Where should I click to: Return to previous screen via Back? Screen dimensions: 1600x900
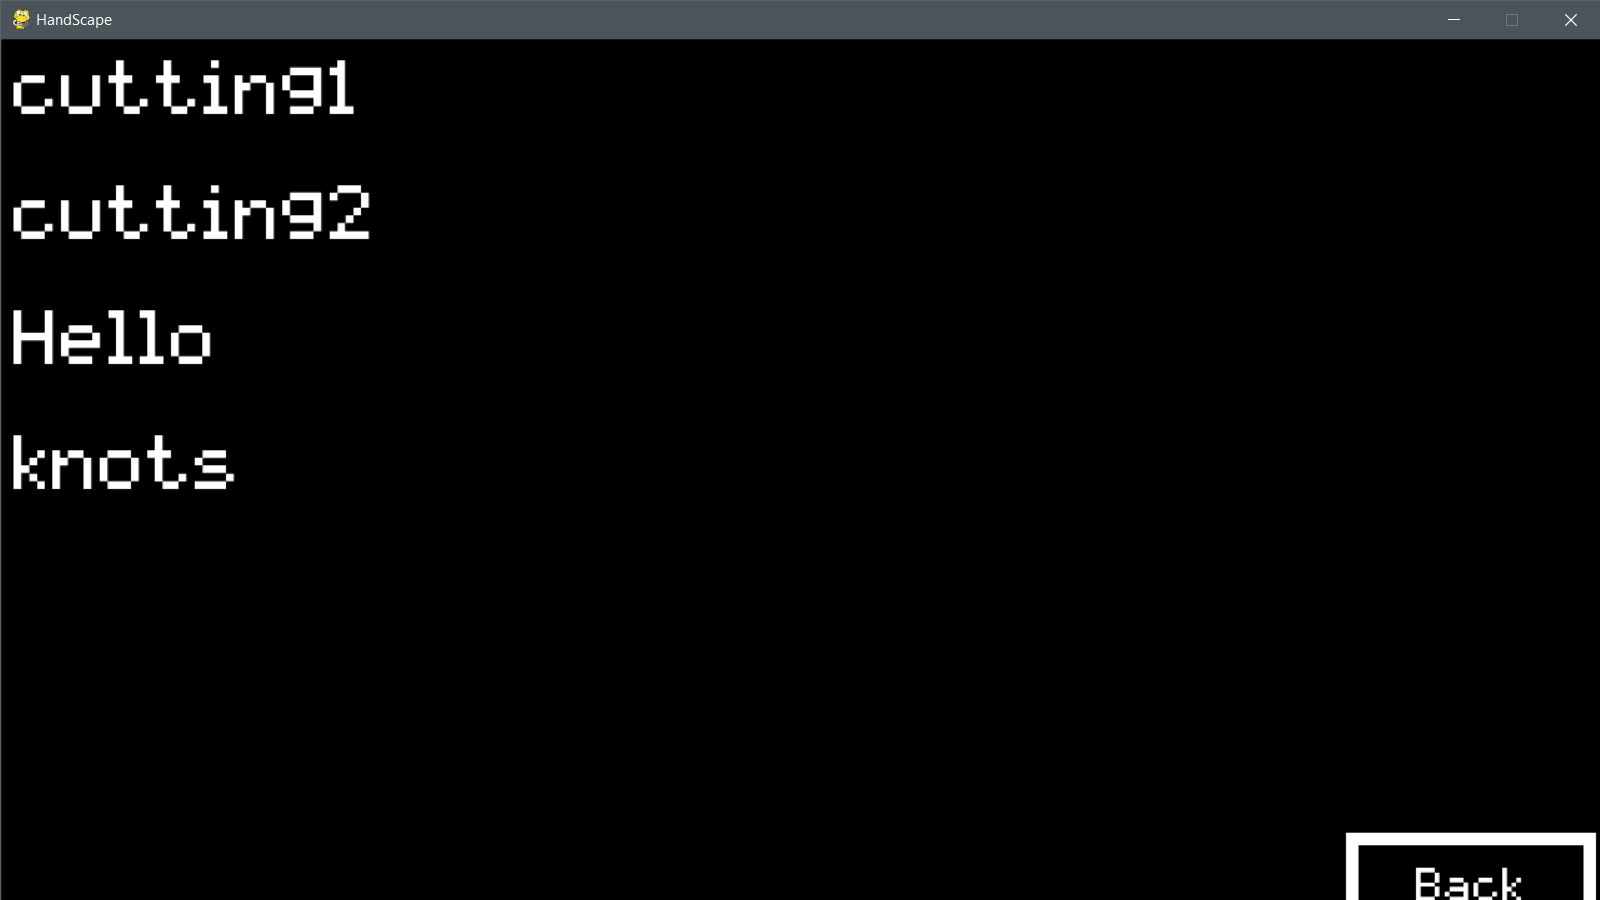click(x=1470, y=867)
